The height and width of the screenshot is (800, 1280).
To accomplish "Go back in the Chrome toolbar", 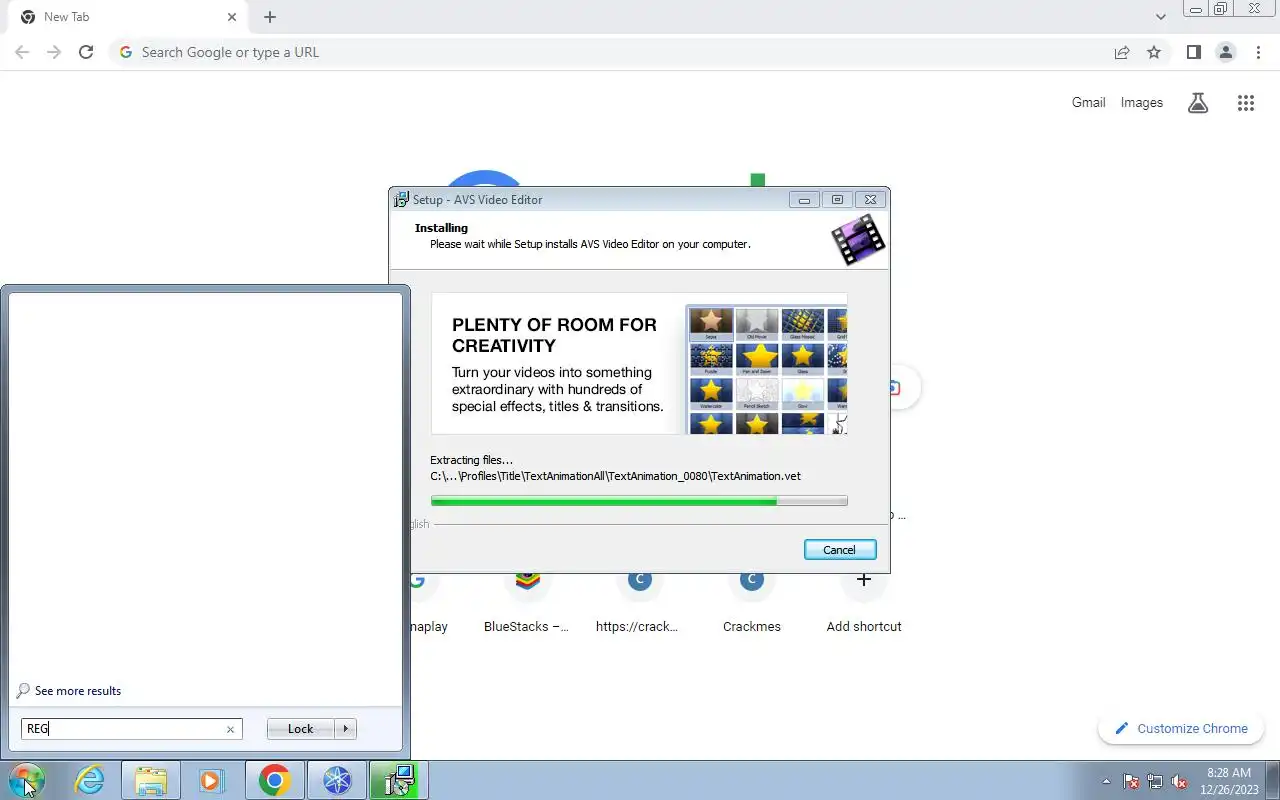I will (22, 52).
